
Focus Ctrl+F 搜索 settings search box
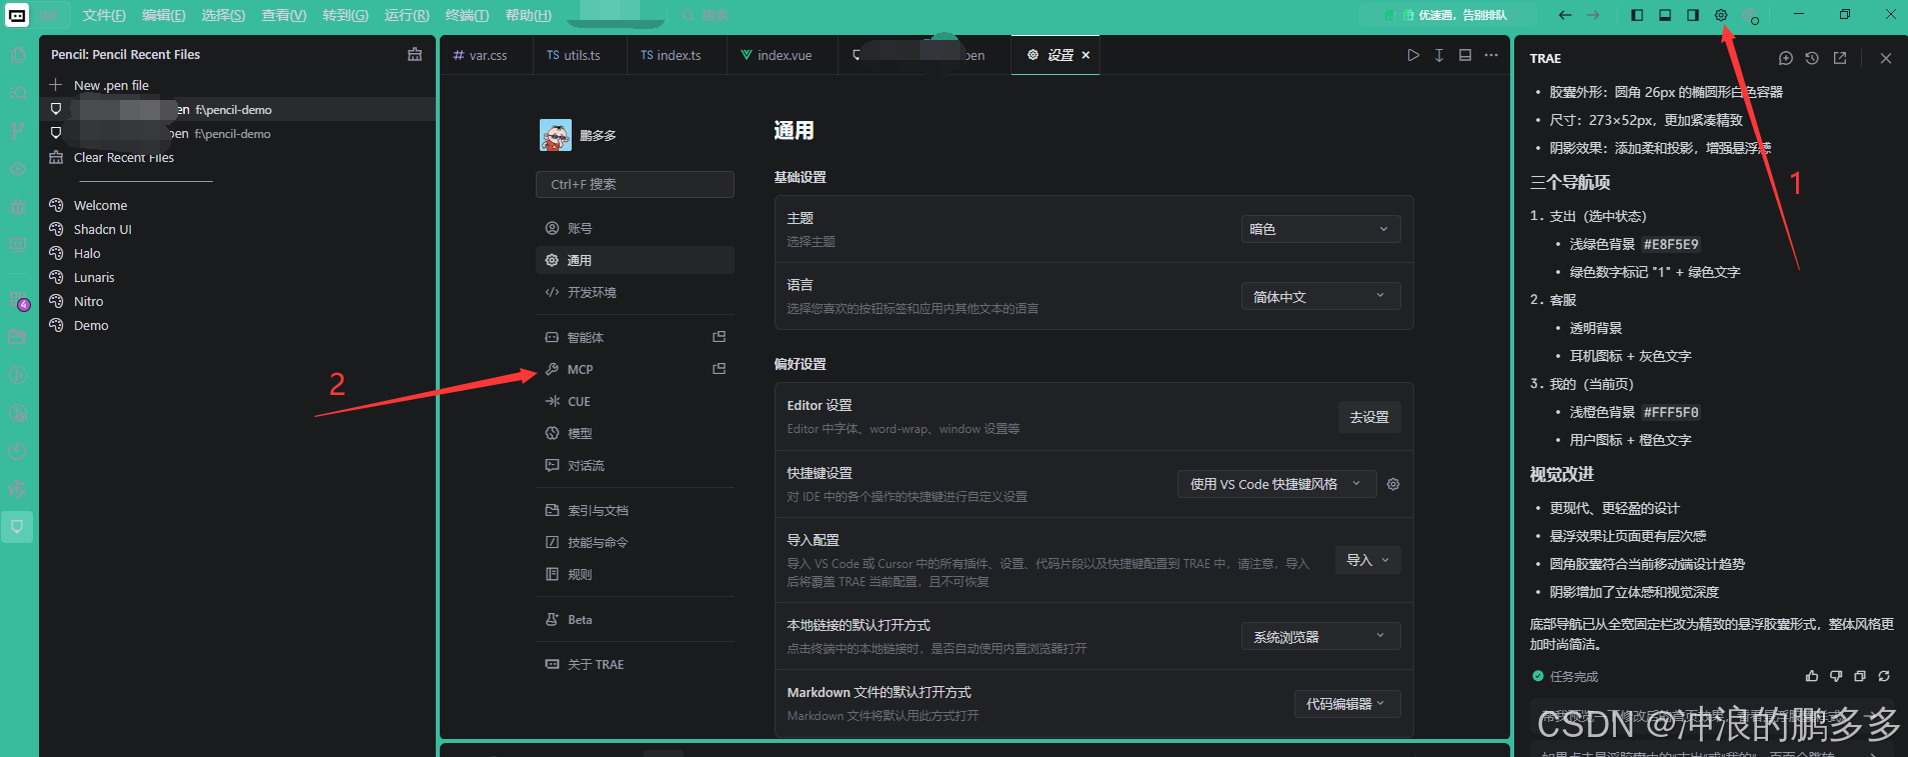[635, 184]
